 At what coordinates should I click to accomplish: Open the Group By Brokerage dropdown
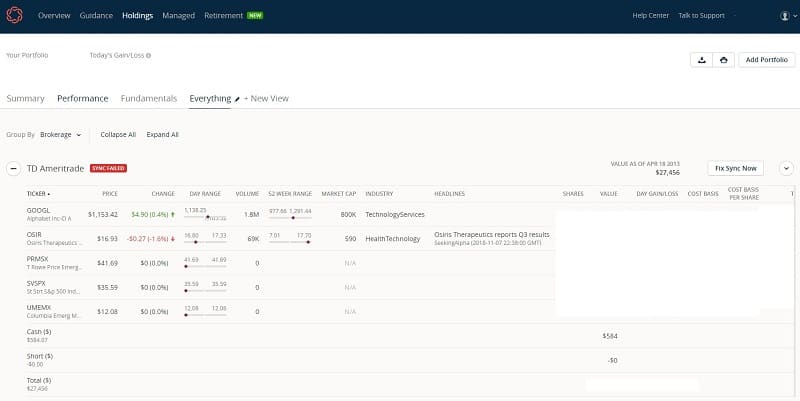point(60,134)
